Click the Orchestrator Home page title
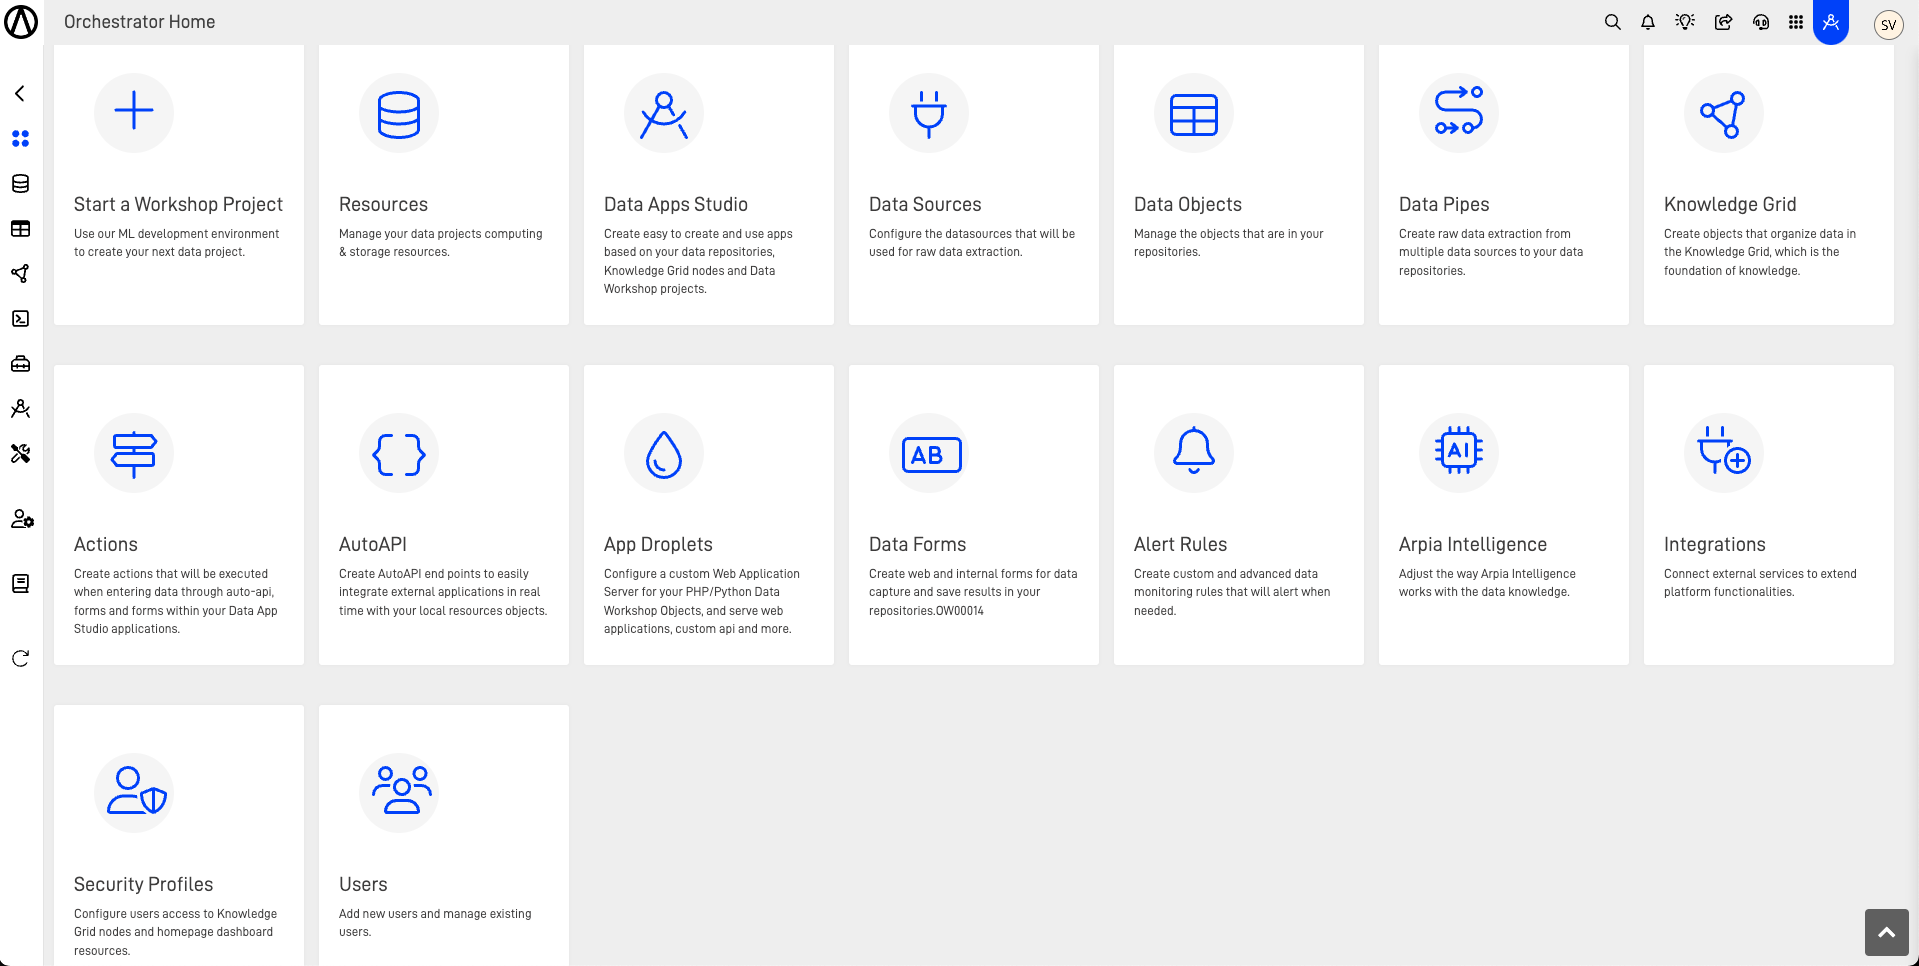Screen dimensions: 1919x966 139,22
